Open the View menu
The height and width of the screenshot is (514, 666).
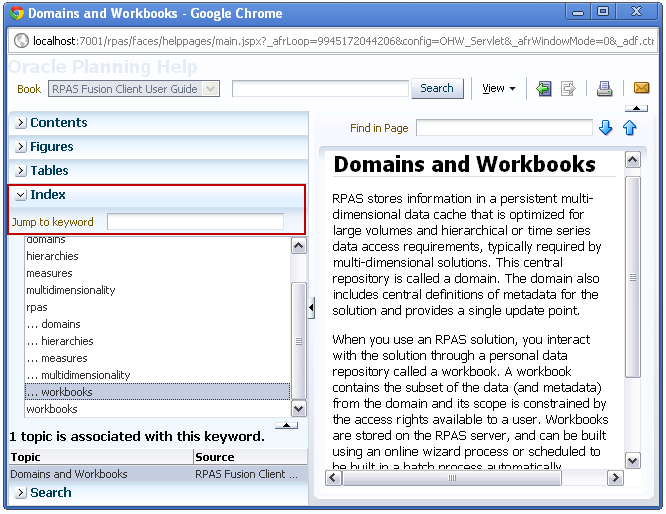point(499,88)
